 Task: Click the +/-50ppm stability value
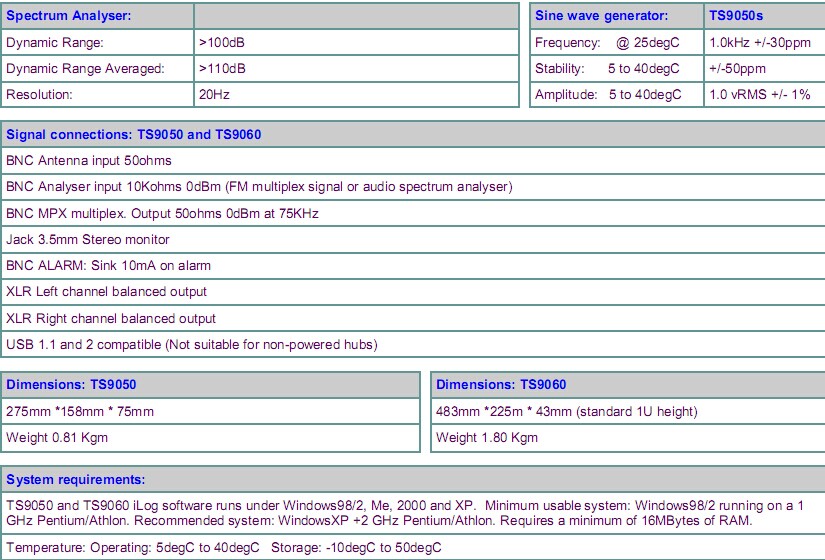[737, 69]
